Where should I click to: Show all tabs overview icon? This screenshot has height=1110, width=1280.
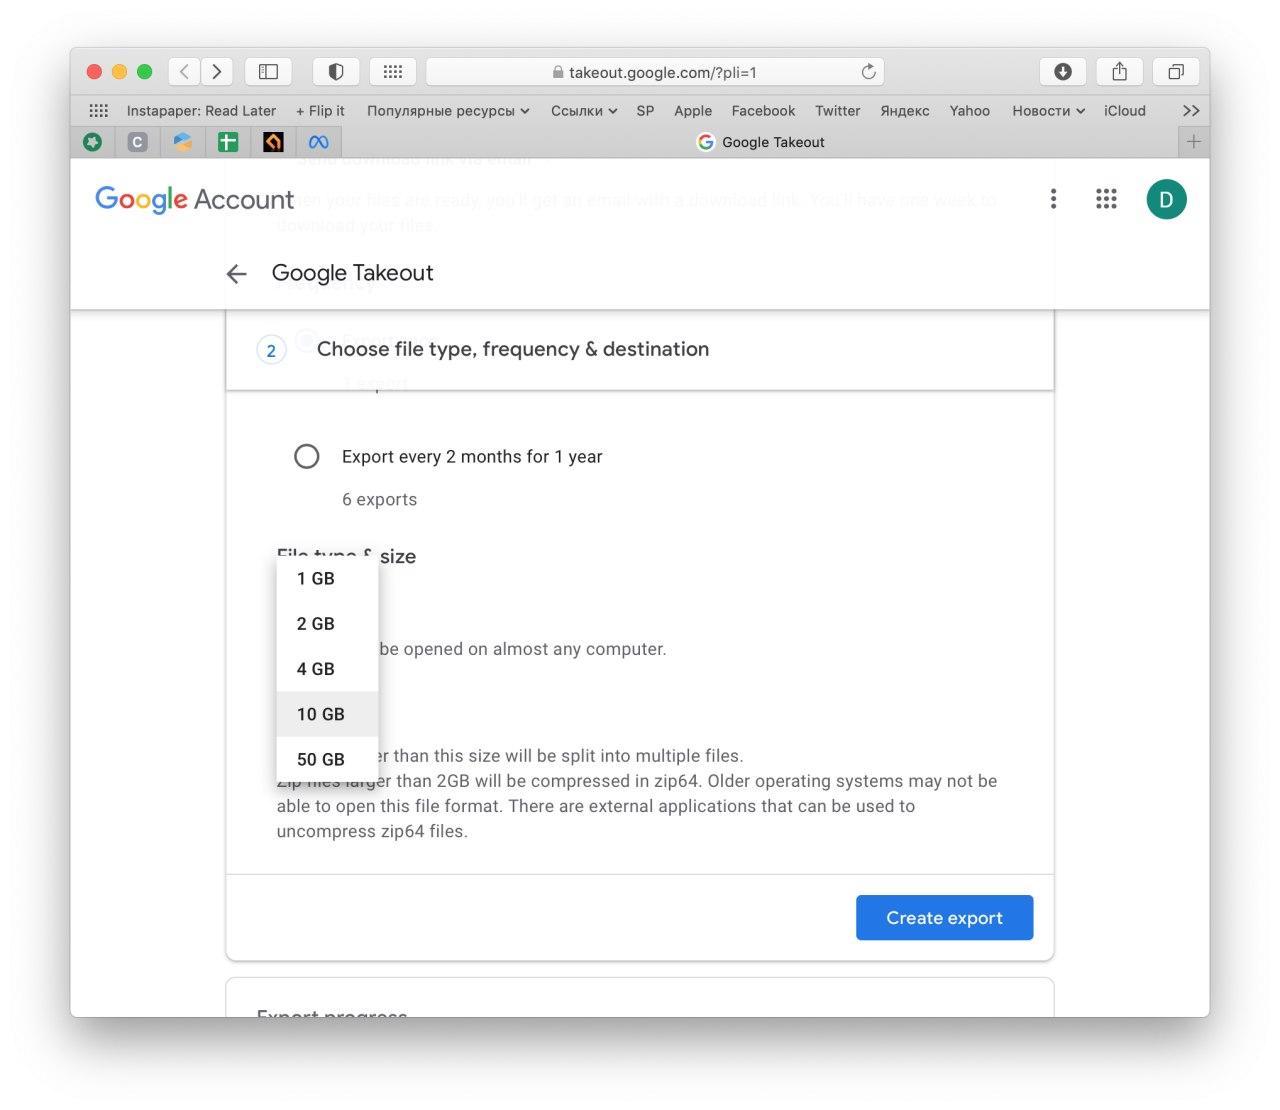[1176, 71]
